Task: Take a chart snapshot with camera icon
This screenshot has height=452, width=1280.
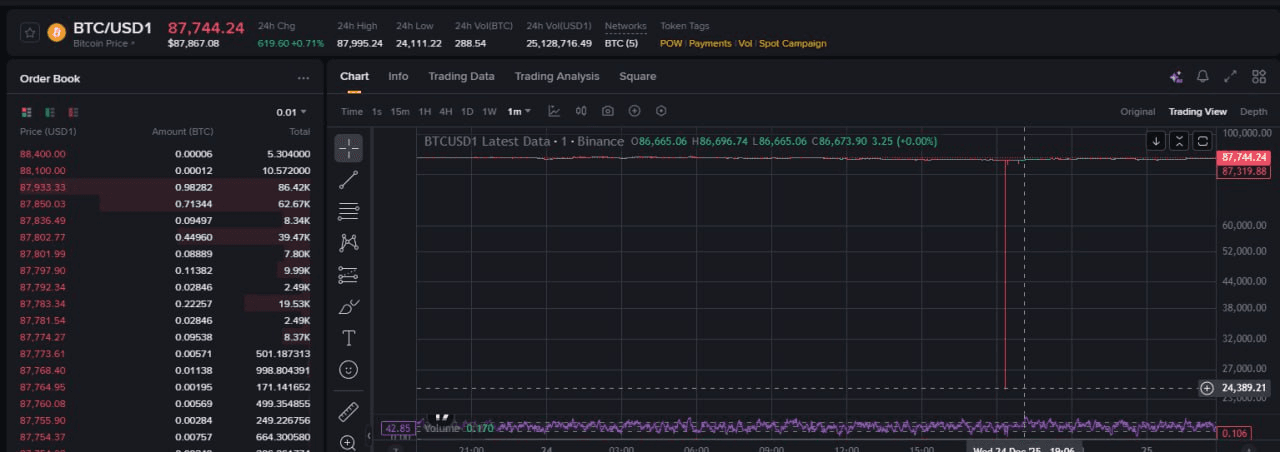Action: 608,111
